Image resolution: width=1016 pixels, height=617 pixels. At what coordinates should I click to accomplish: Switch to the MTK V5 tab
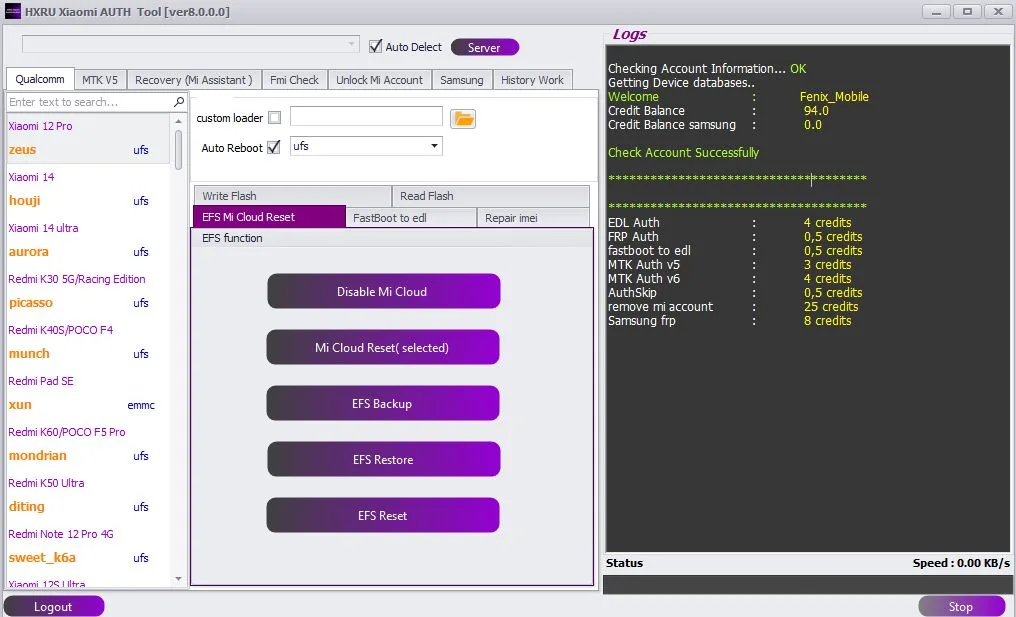(x=100, y=80)
